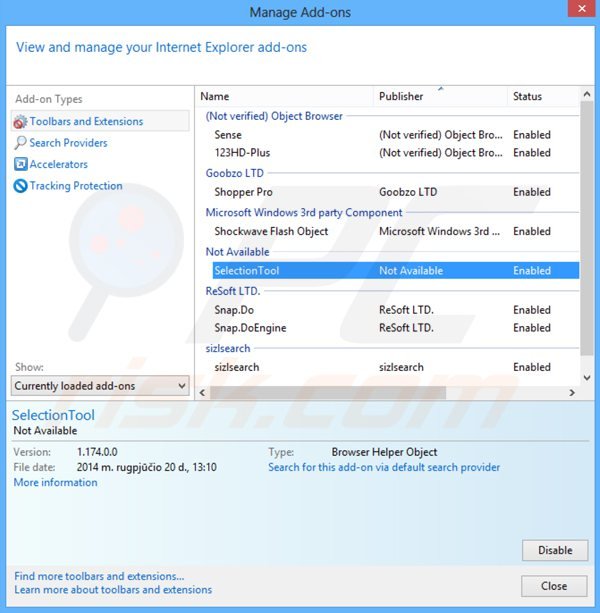Select the sizlsearch add-on row

pos(396,367)
